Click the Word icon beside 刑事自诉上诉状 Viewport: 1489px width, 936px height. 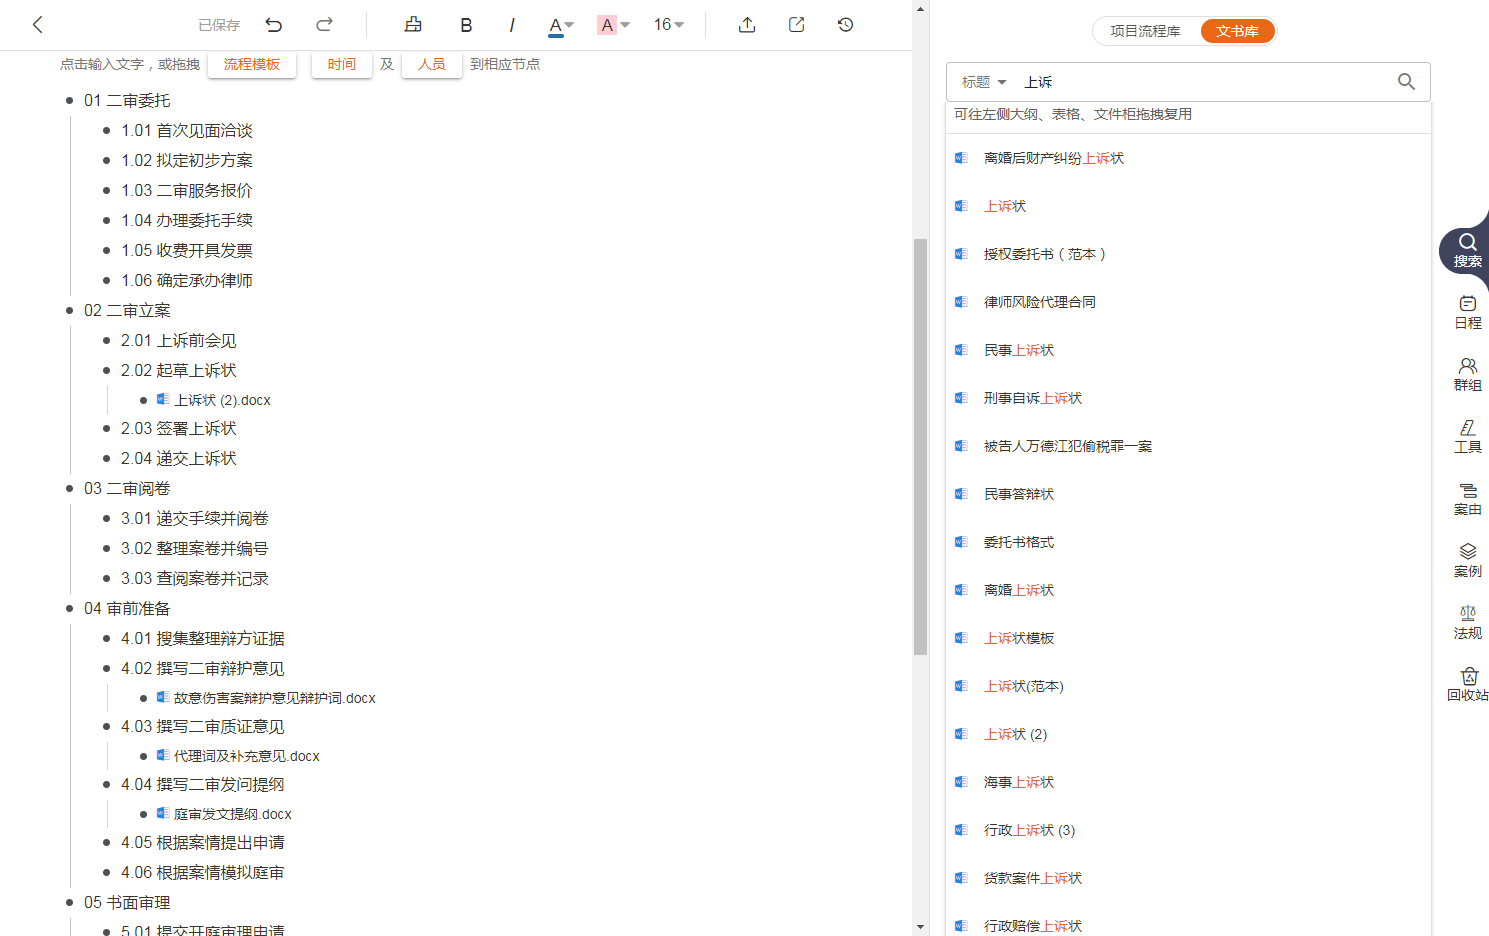(961, 398)
